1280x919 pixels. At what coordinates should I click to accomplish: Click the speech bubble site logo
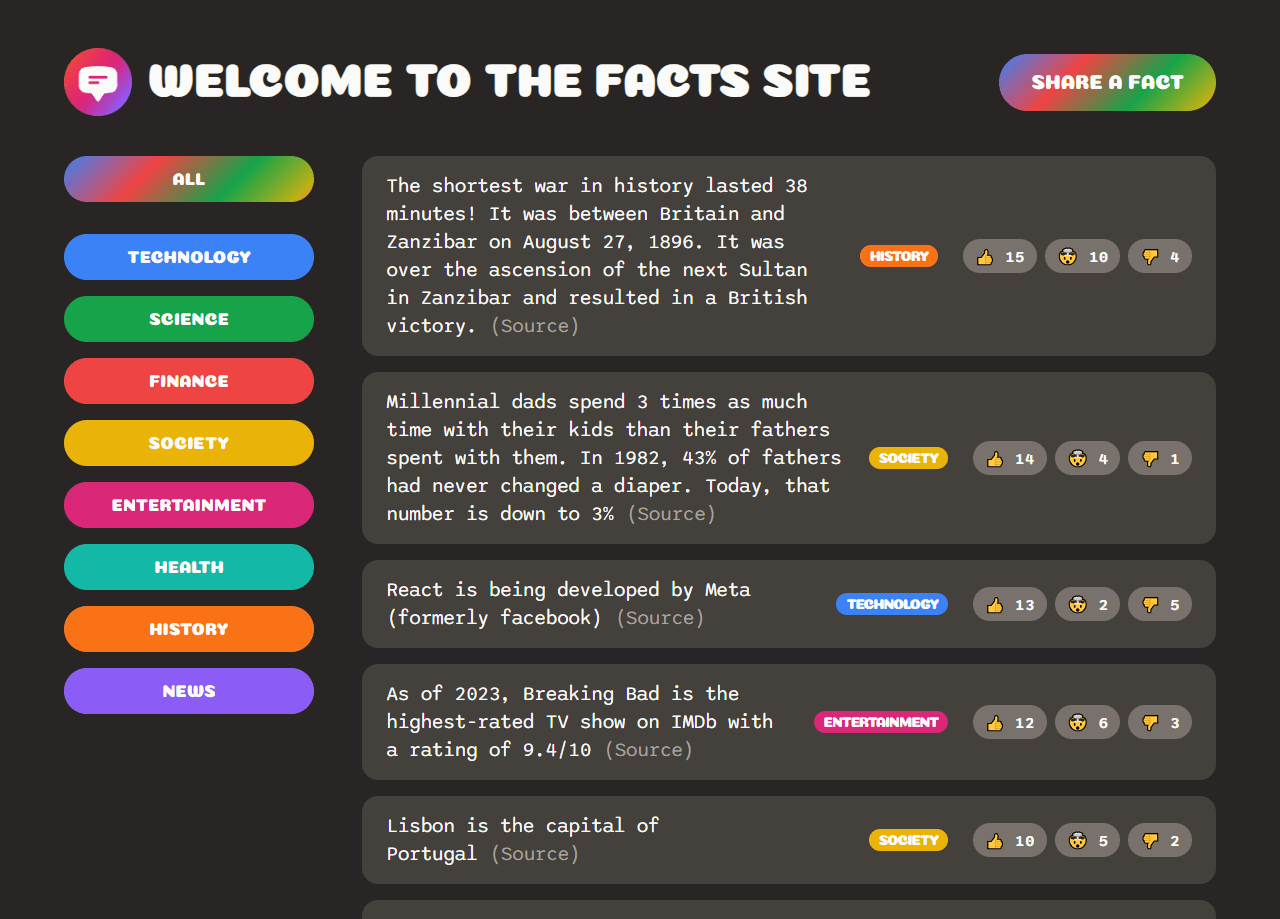(98, 82)
